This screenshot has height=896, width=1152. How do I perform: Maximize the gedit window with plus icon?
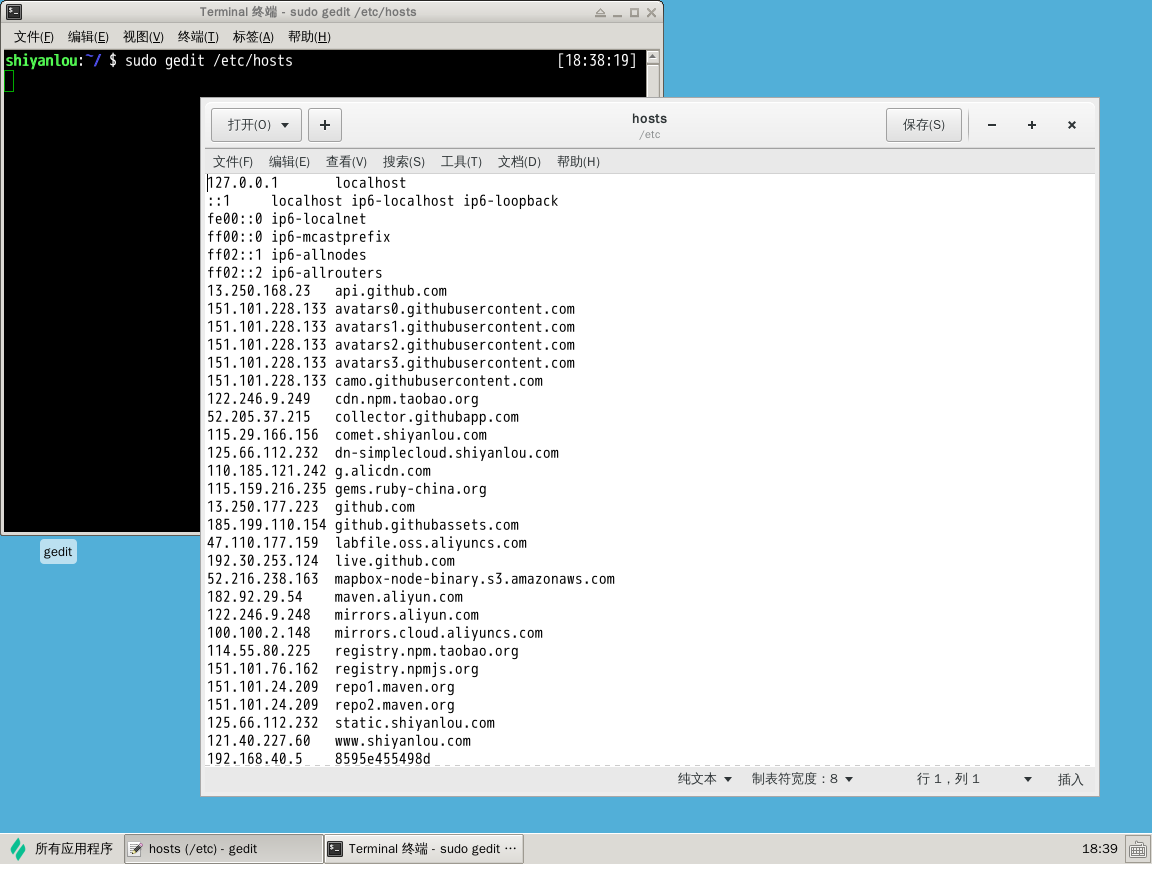click(1031, 125)
